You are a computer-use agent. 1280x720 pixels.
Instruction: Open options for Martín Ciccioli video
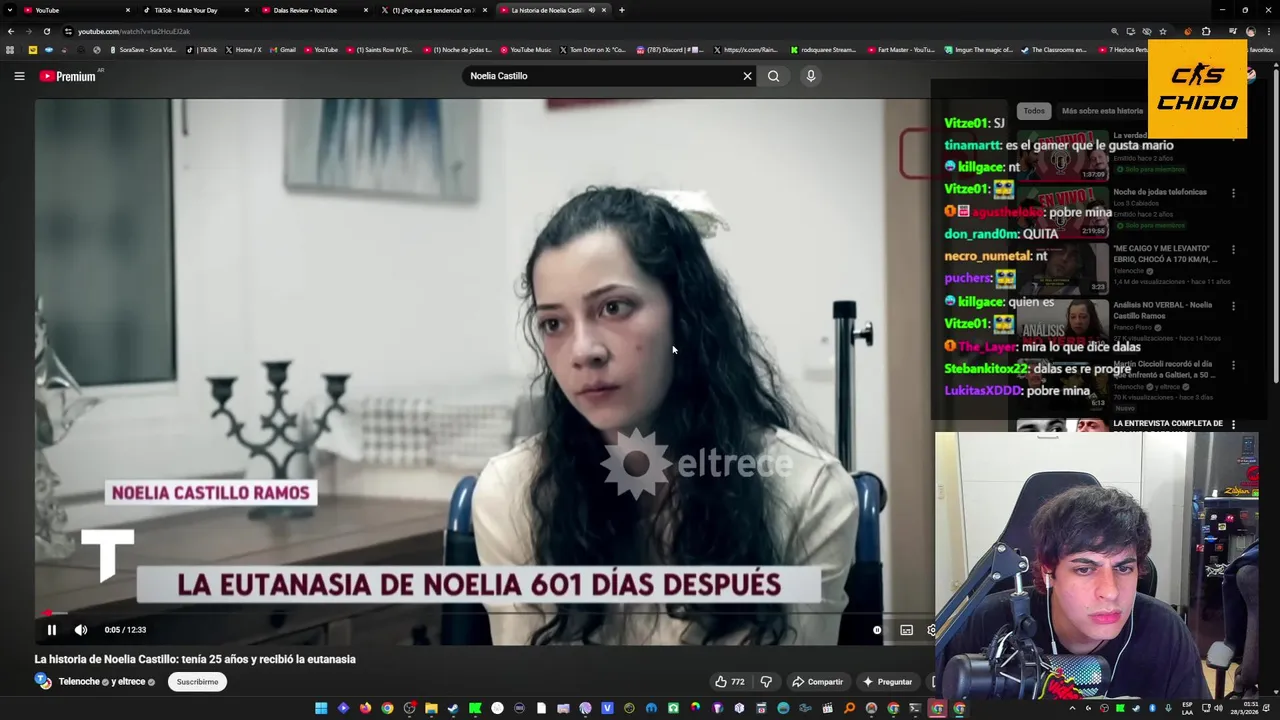pos(1233,366)
